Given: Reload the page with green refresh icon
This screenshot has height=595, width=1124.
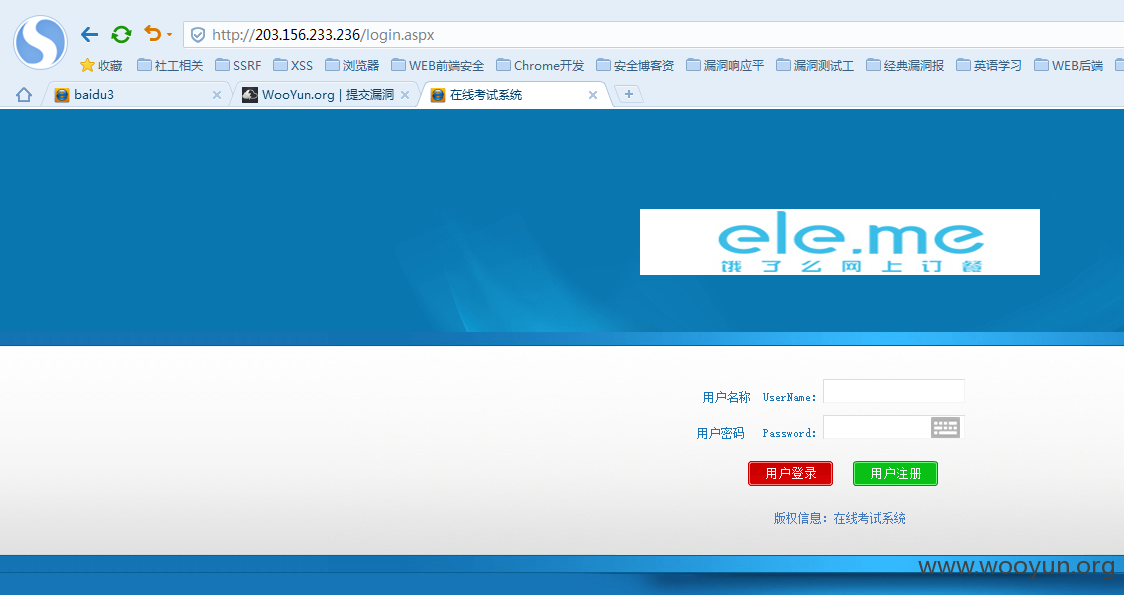Looking at the screenshot, I should (x=121, y=34).
